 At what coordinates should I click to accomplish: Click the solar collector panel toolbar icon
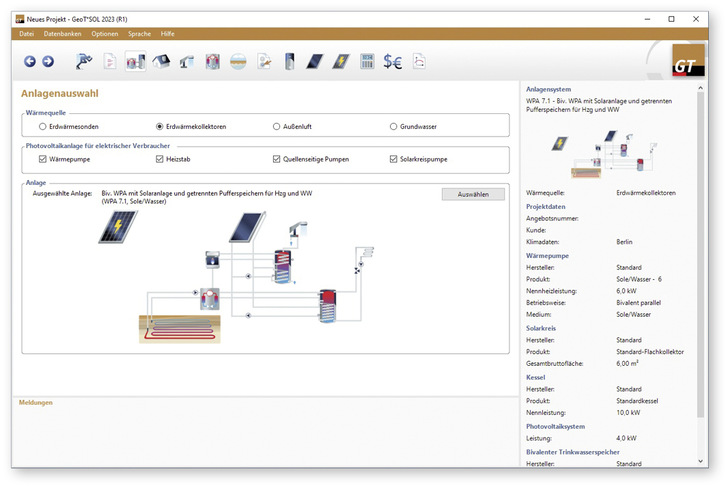click(x=315, y=62)
